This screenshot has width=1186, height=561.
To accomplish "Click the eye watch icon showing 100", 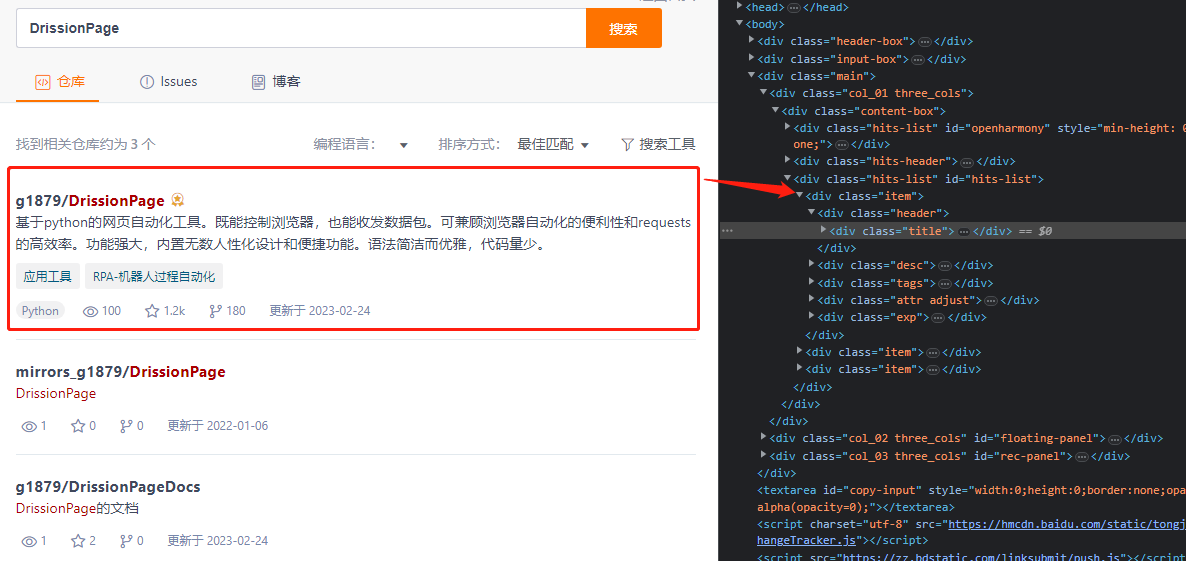I will (91, 311).
